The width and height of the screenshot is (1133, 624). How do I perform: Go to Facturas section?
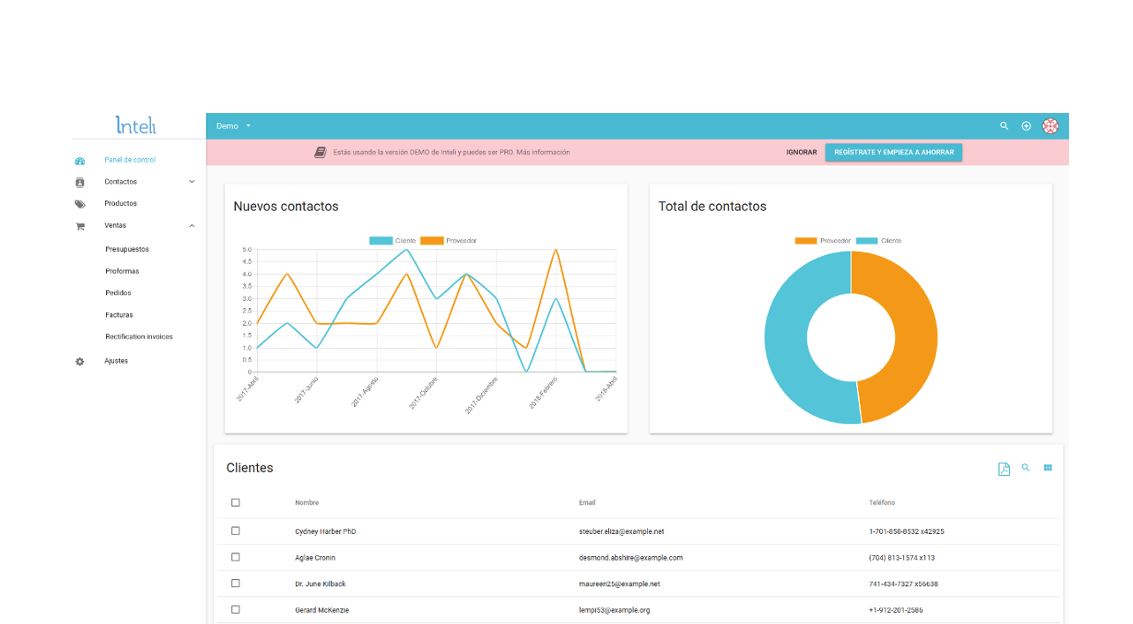tap(119, 315)
